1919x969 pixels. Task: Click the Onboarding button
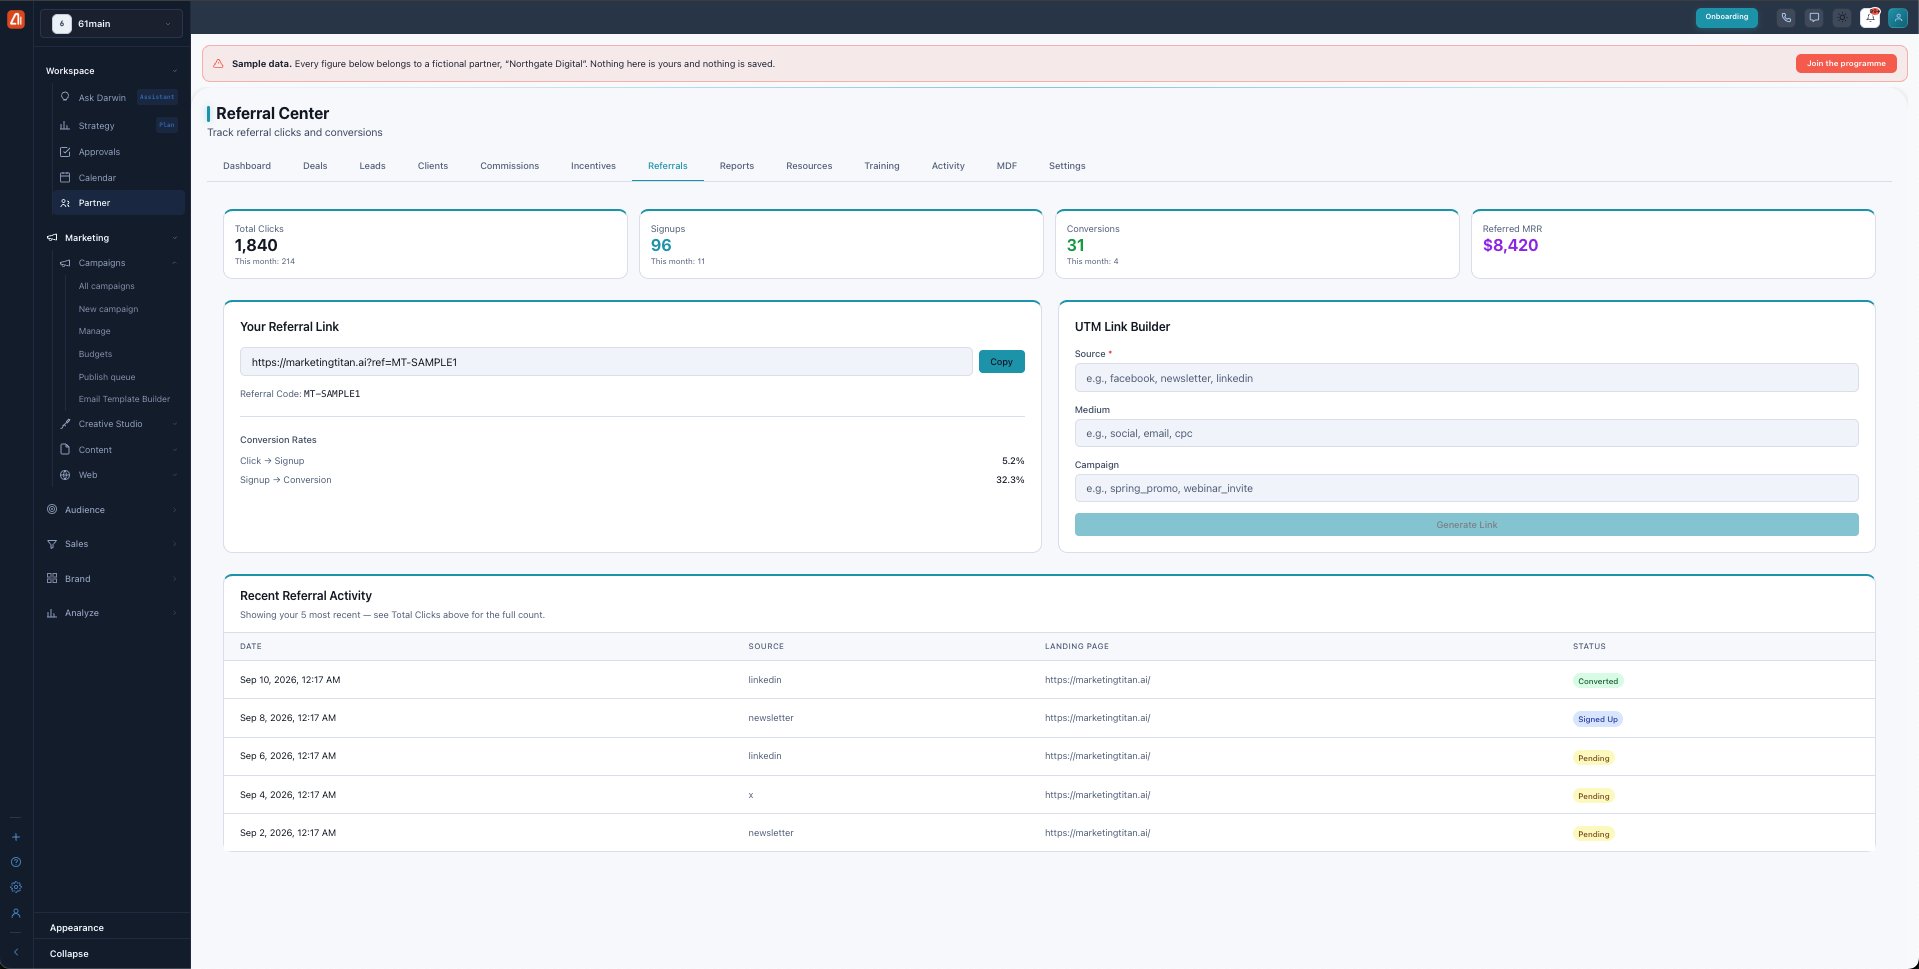click(x=1727, y=17)
